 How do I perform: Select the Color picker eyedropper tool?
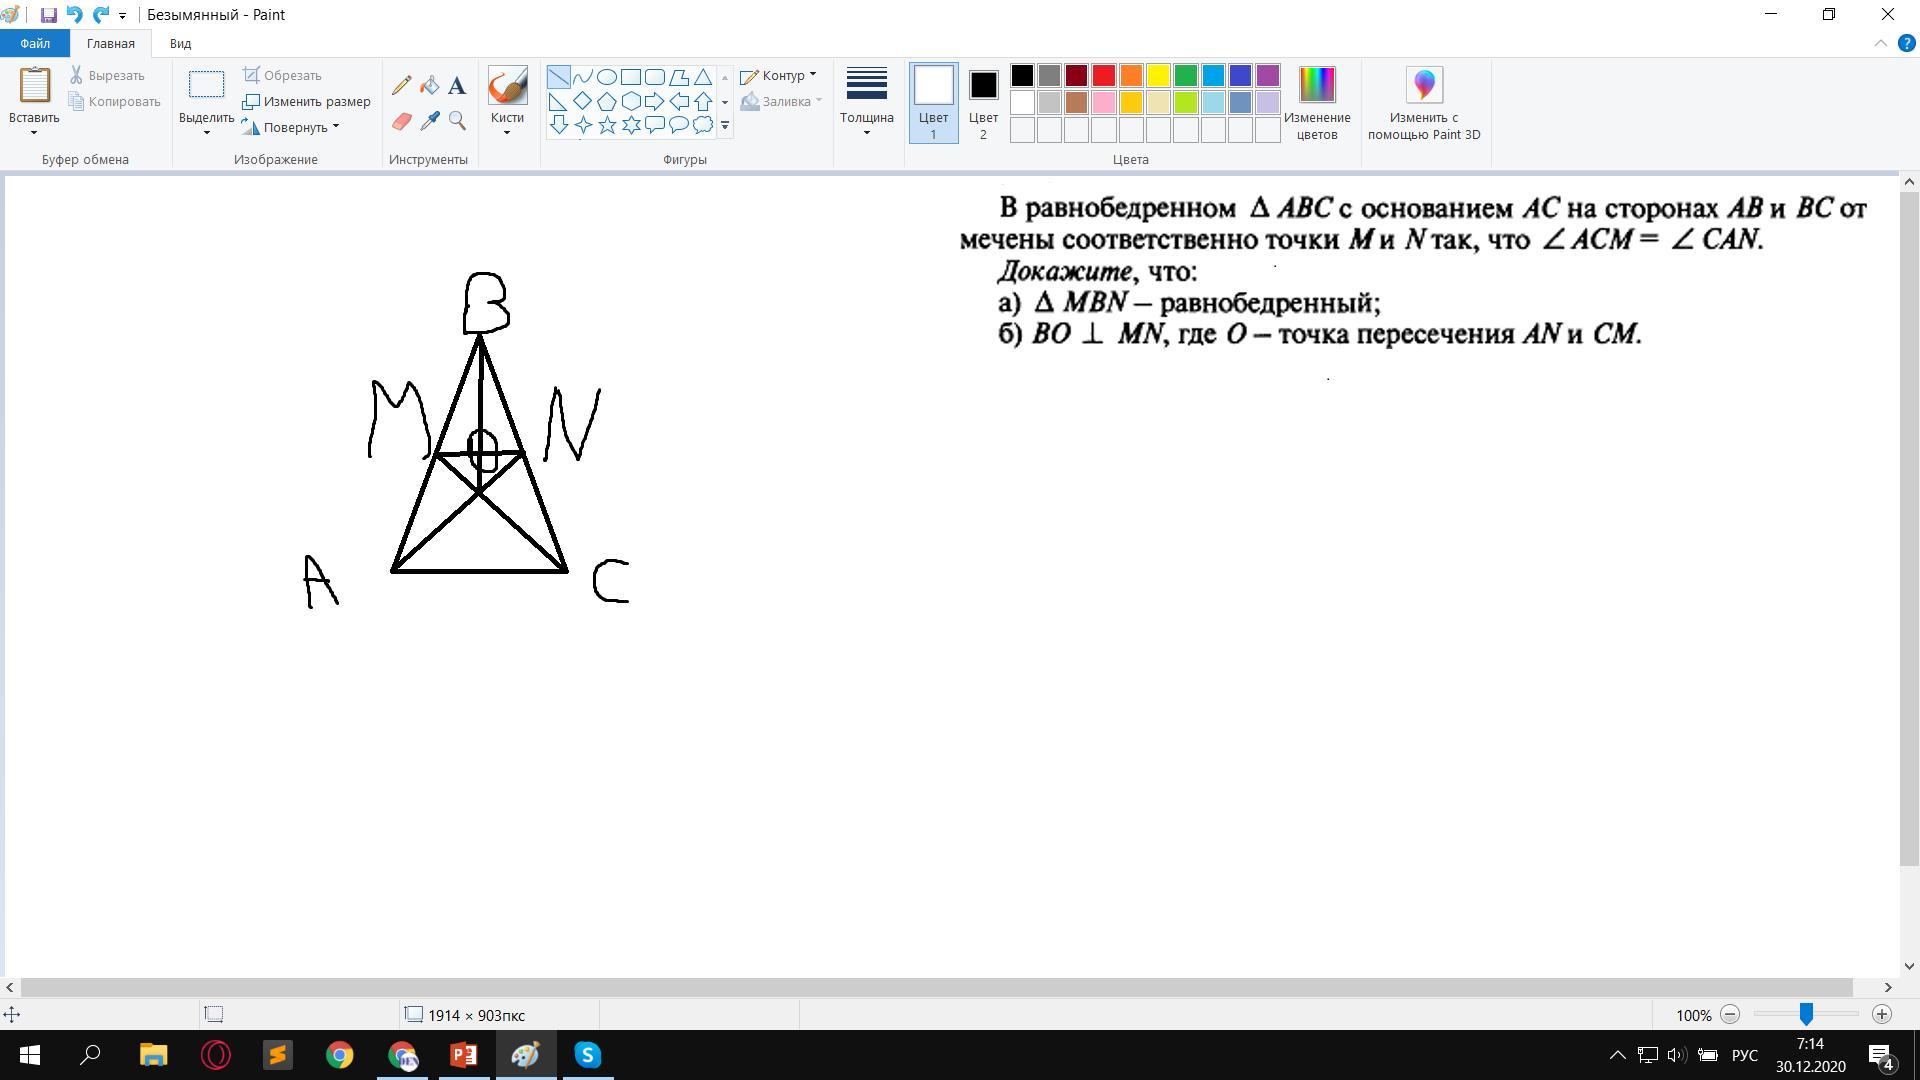coord(429,122)
